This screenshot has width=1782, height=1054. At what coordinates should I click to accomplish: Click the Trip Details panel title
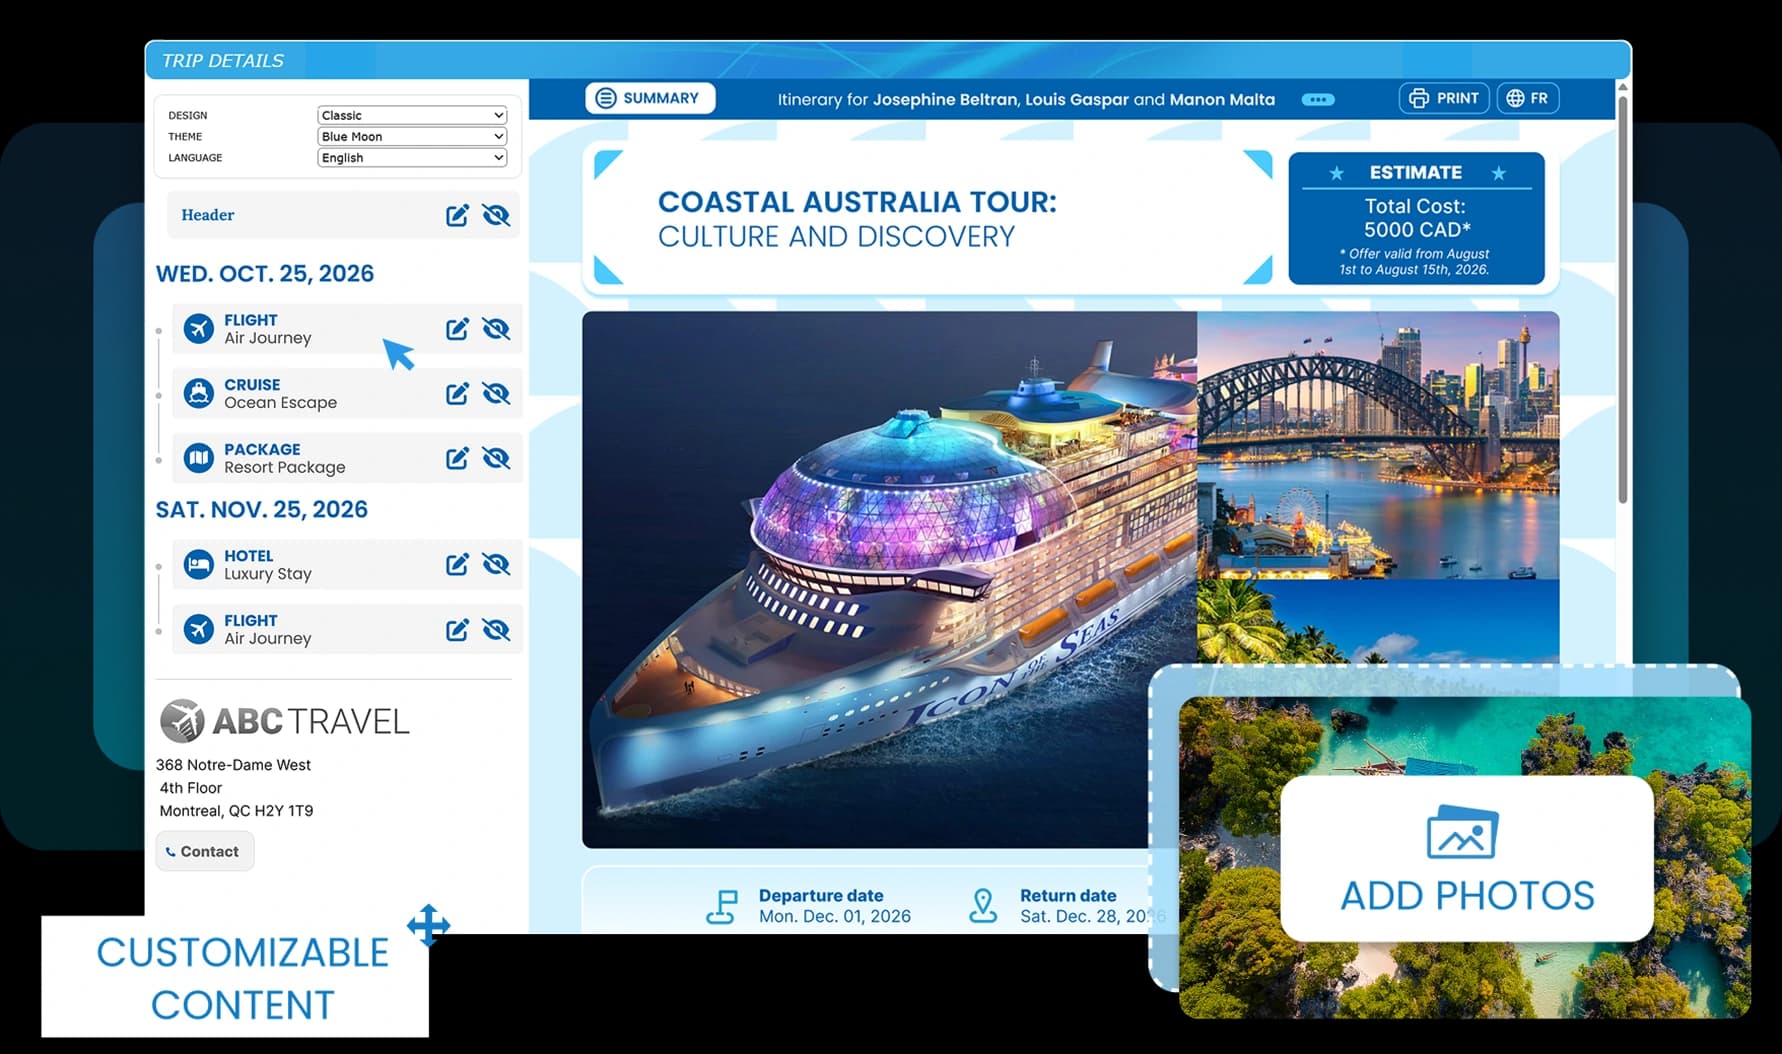(x=223, y=61)
